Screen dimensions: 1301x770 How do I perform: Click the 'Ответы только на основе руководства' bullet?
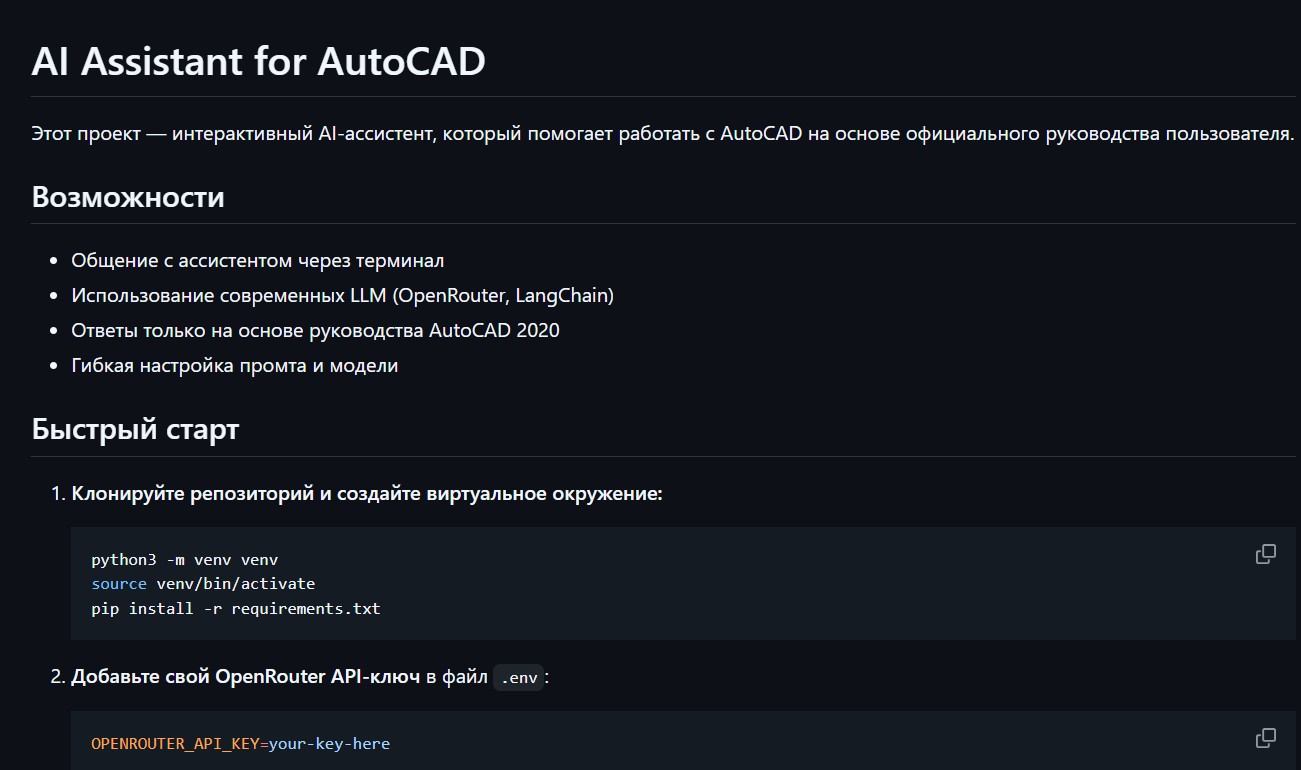click(x=315, y=330)
